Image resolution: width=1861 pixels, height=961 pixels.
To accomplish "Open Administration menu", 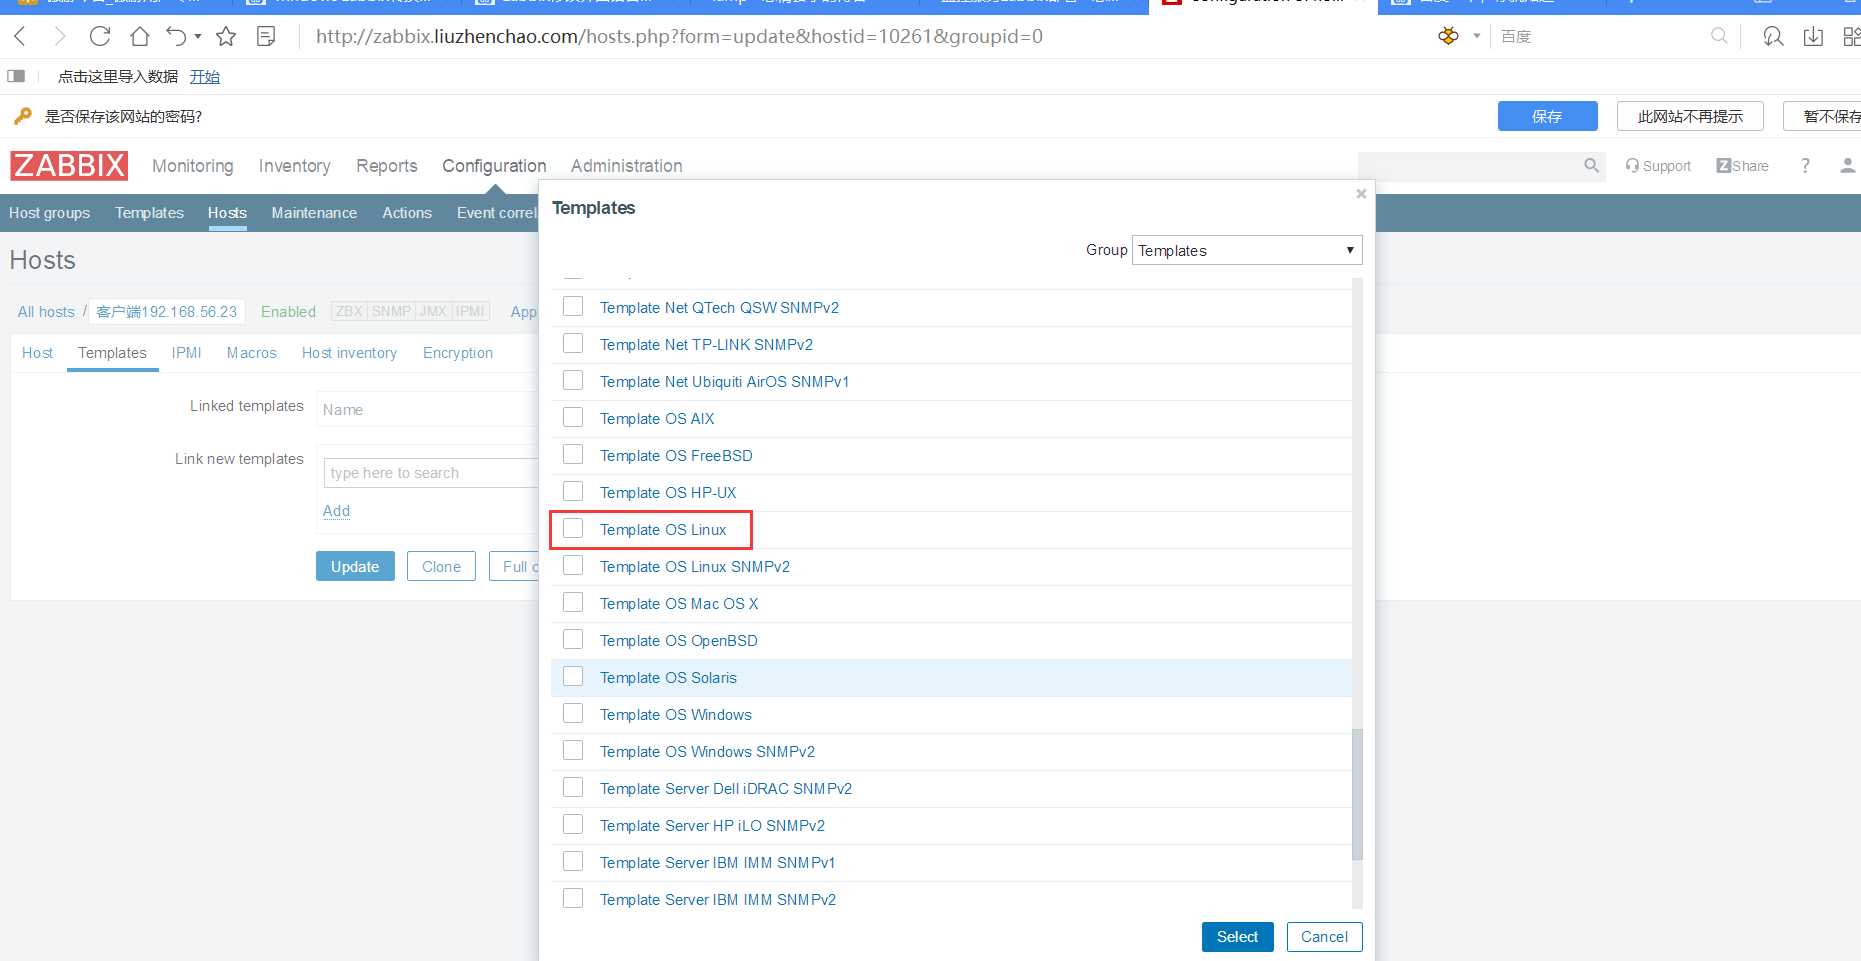I will coord(627,166).
